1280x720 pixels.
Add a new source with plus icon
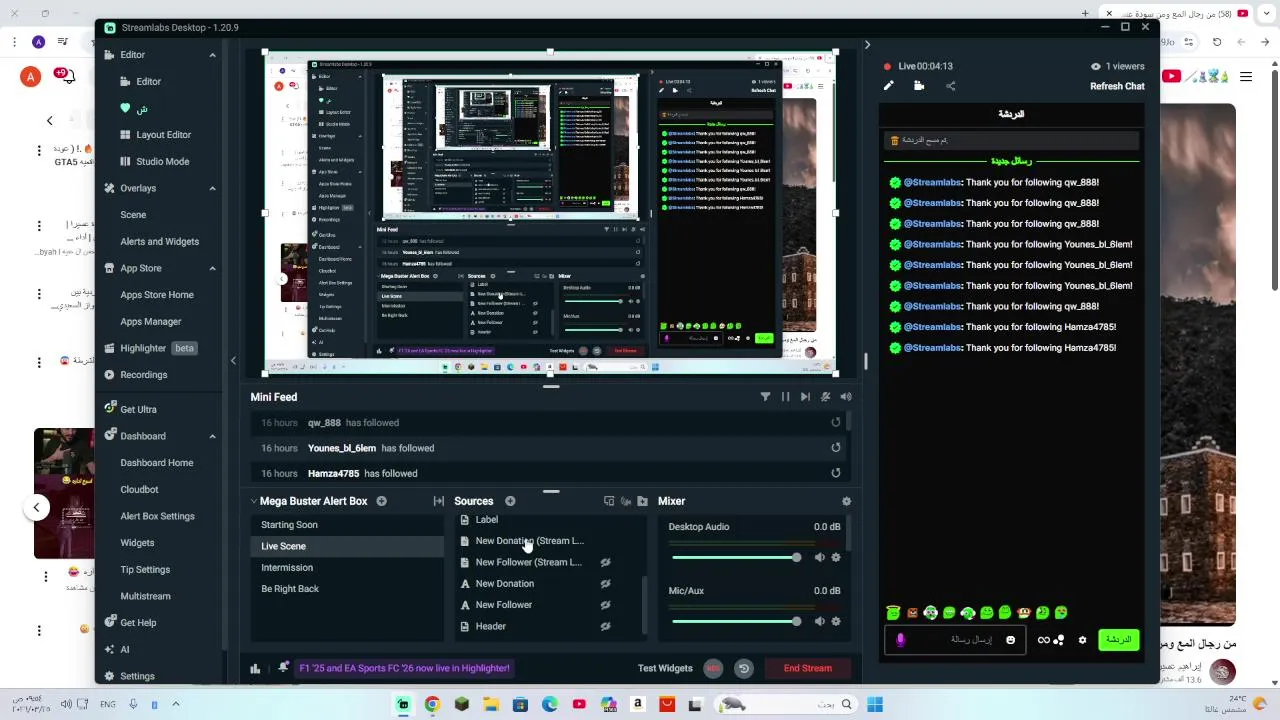pyautogui.click(x=510, y=501)
